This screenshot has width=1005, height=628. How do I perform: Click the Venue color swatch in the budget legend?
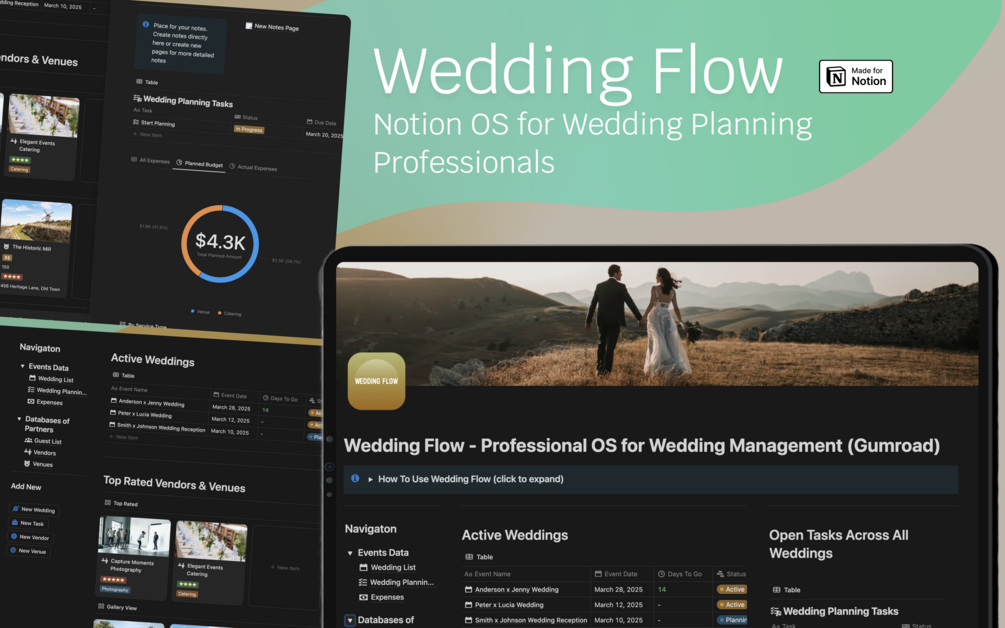[x=193, y=312]
